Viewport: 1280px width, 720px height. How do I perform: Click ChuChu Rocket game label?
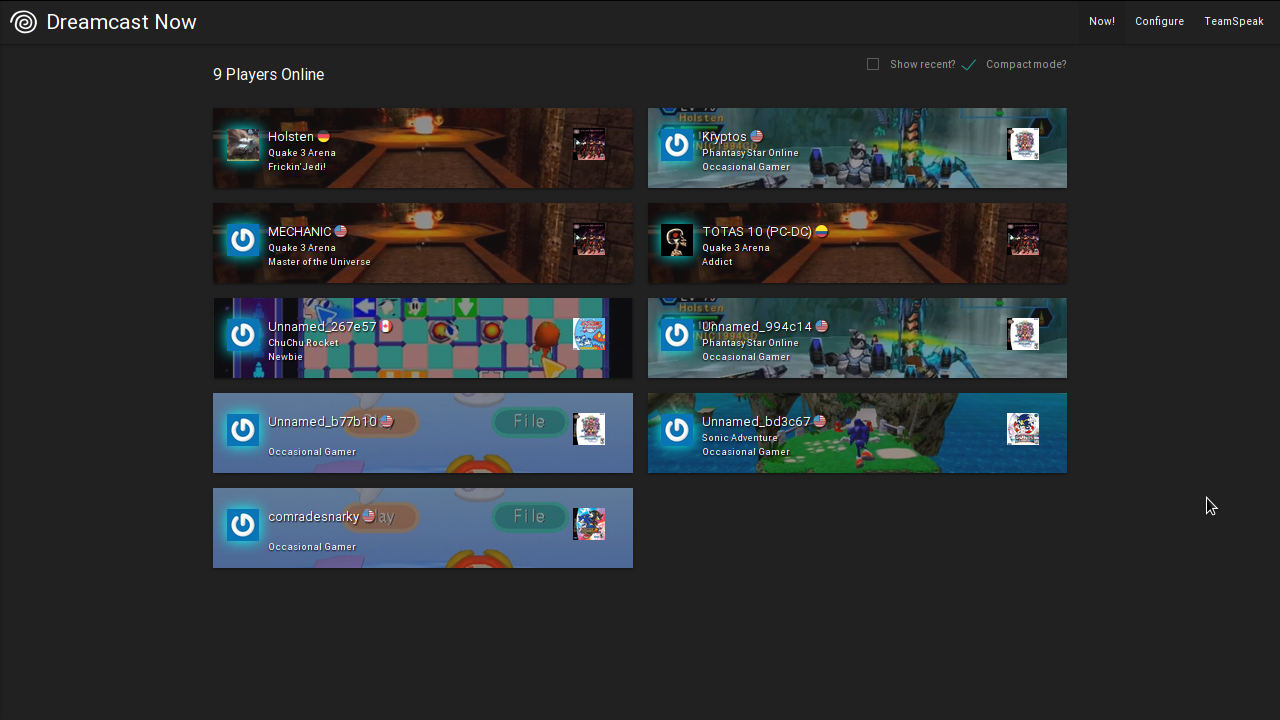[303, 343]
